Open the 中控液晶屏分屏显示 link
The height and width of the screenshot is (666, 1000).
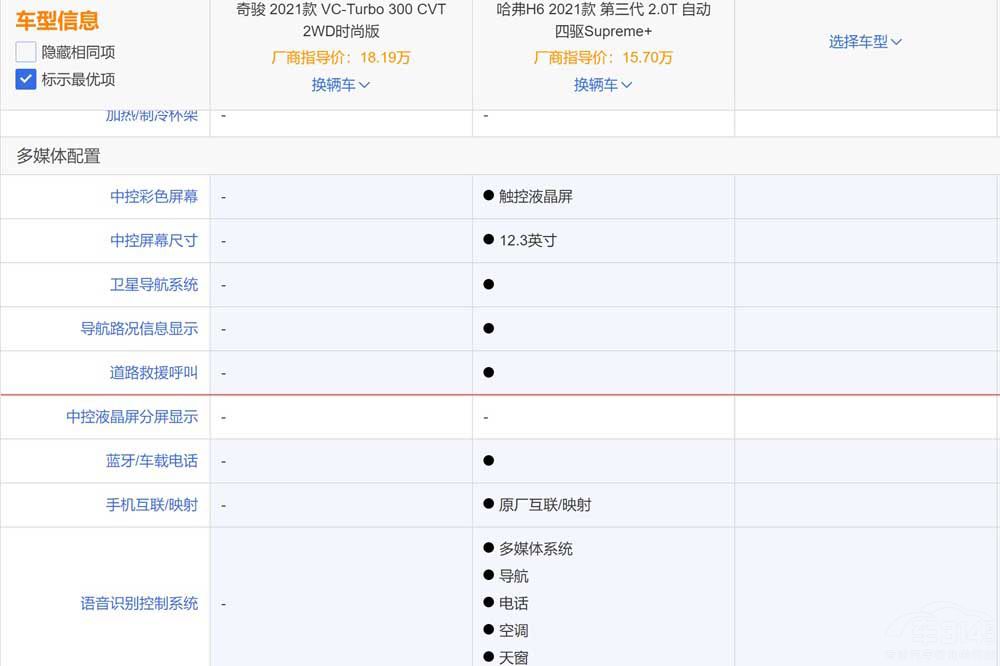click(x=132, y=417)
